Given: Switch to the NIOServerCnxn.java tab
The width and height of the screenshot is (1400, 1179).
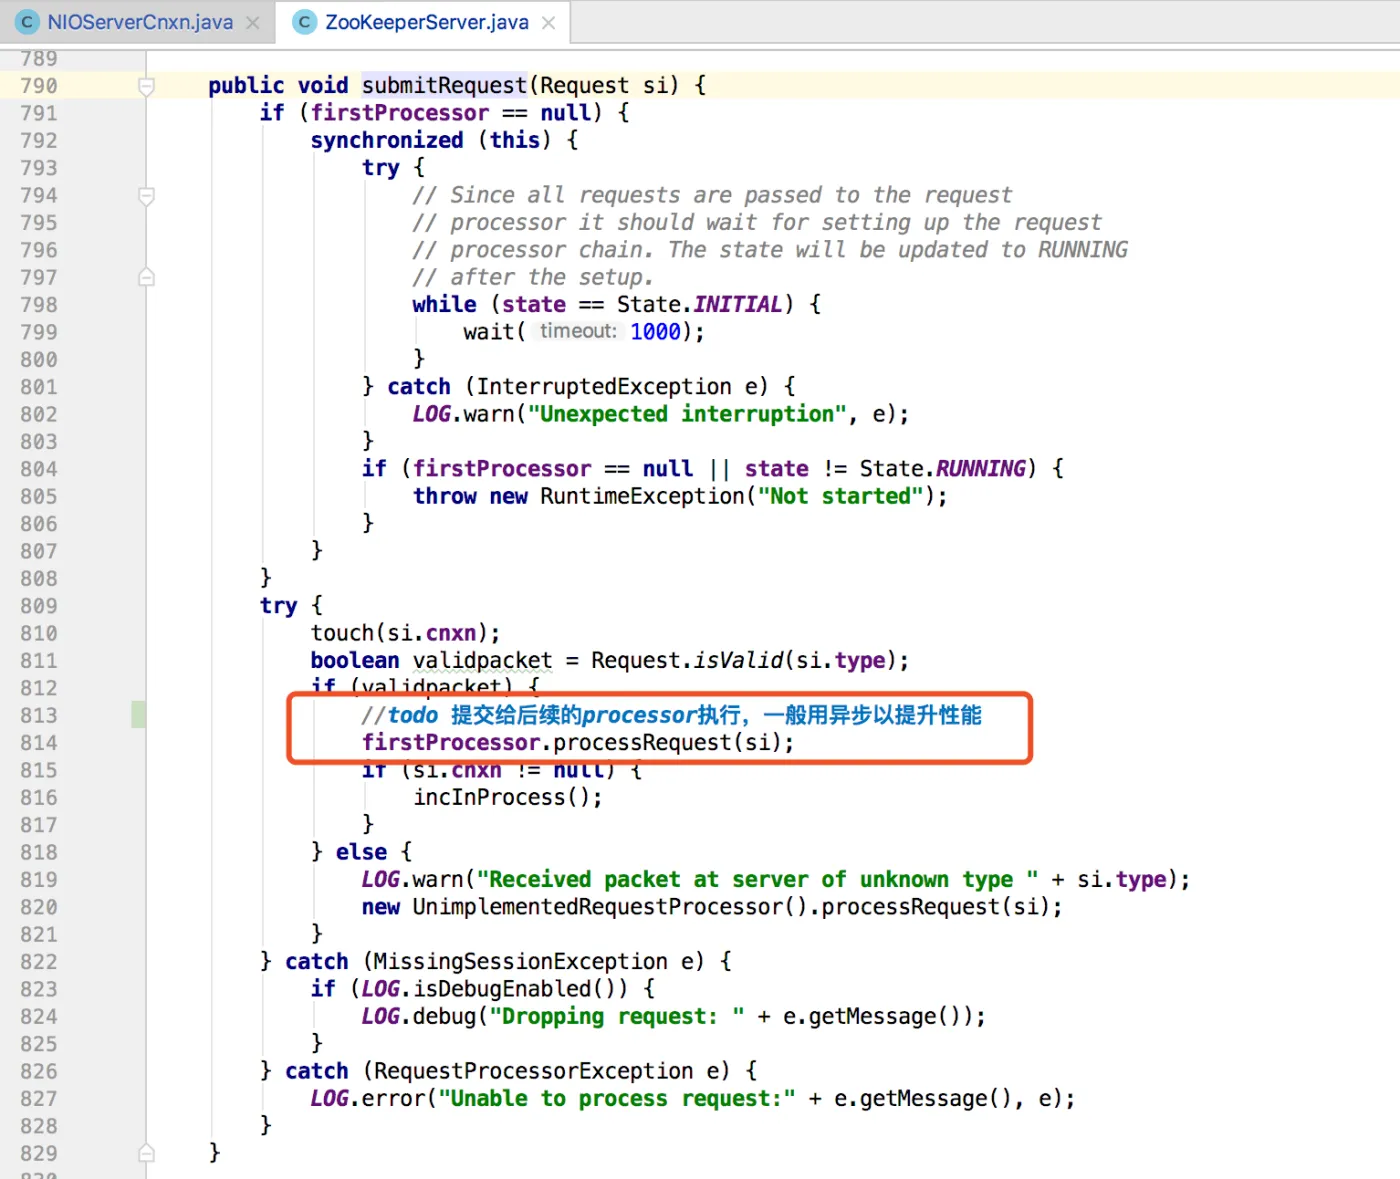Looking at the screenshot, I should 140,22.
